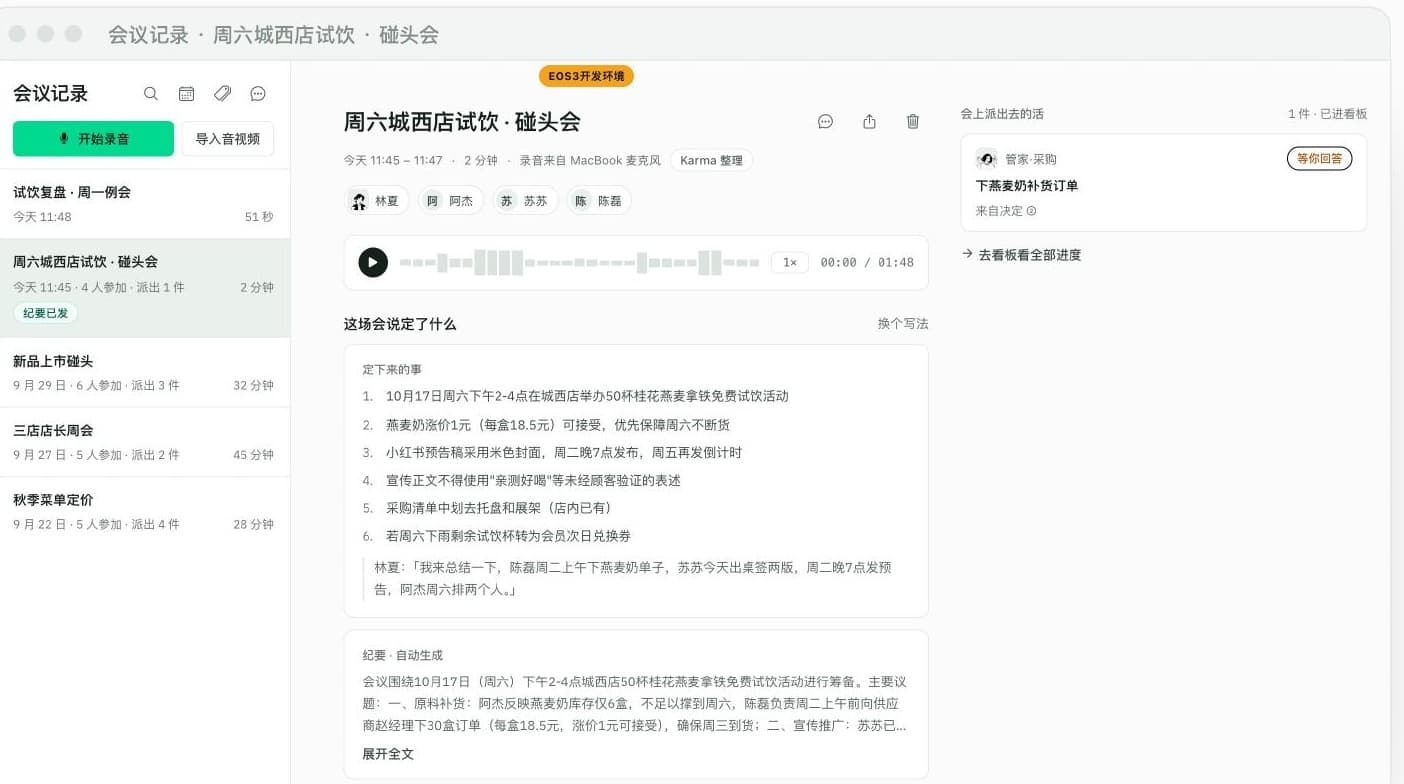1404x784 pixels.
Task: Click the Karma 整理 tag
Action: coord(711,160)
